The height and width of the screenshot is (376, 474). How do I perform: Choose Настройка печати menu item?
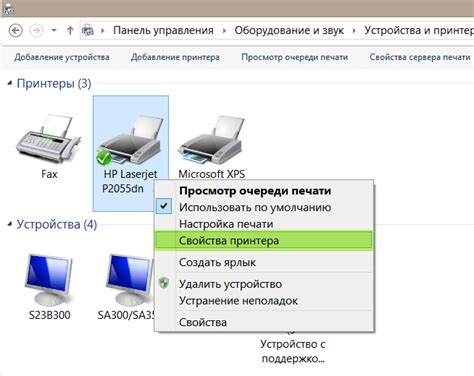(x=264, y=224)
